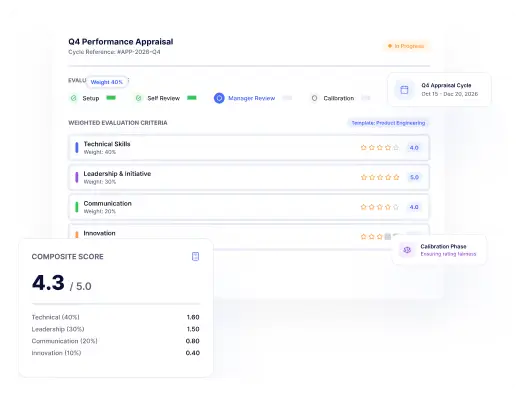Viewport: 524px width, 400px height.
Task: Click the Weight: 40% label under Technical Skills
Action: [x=100, y=152]
